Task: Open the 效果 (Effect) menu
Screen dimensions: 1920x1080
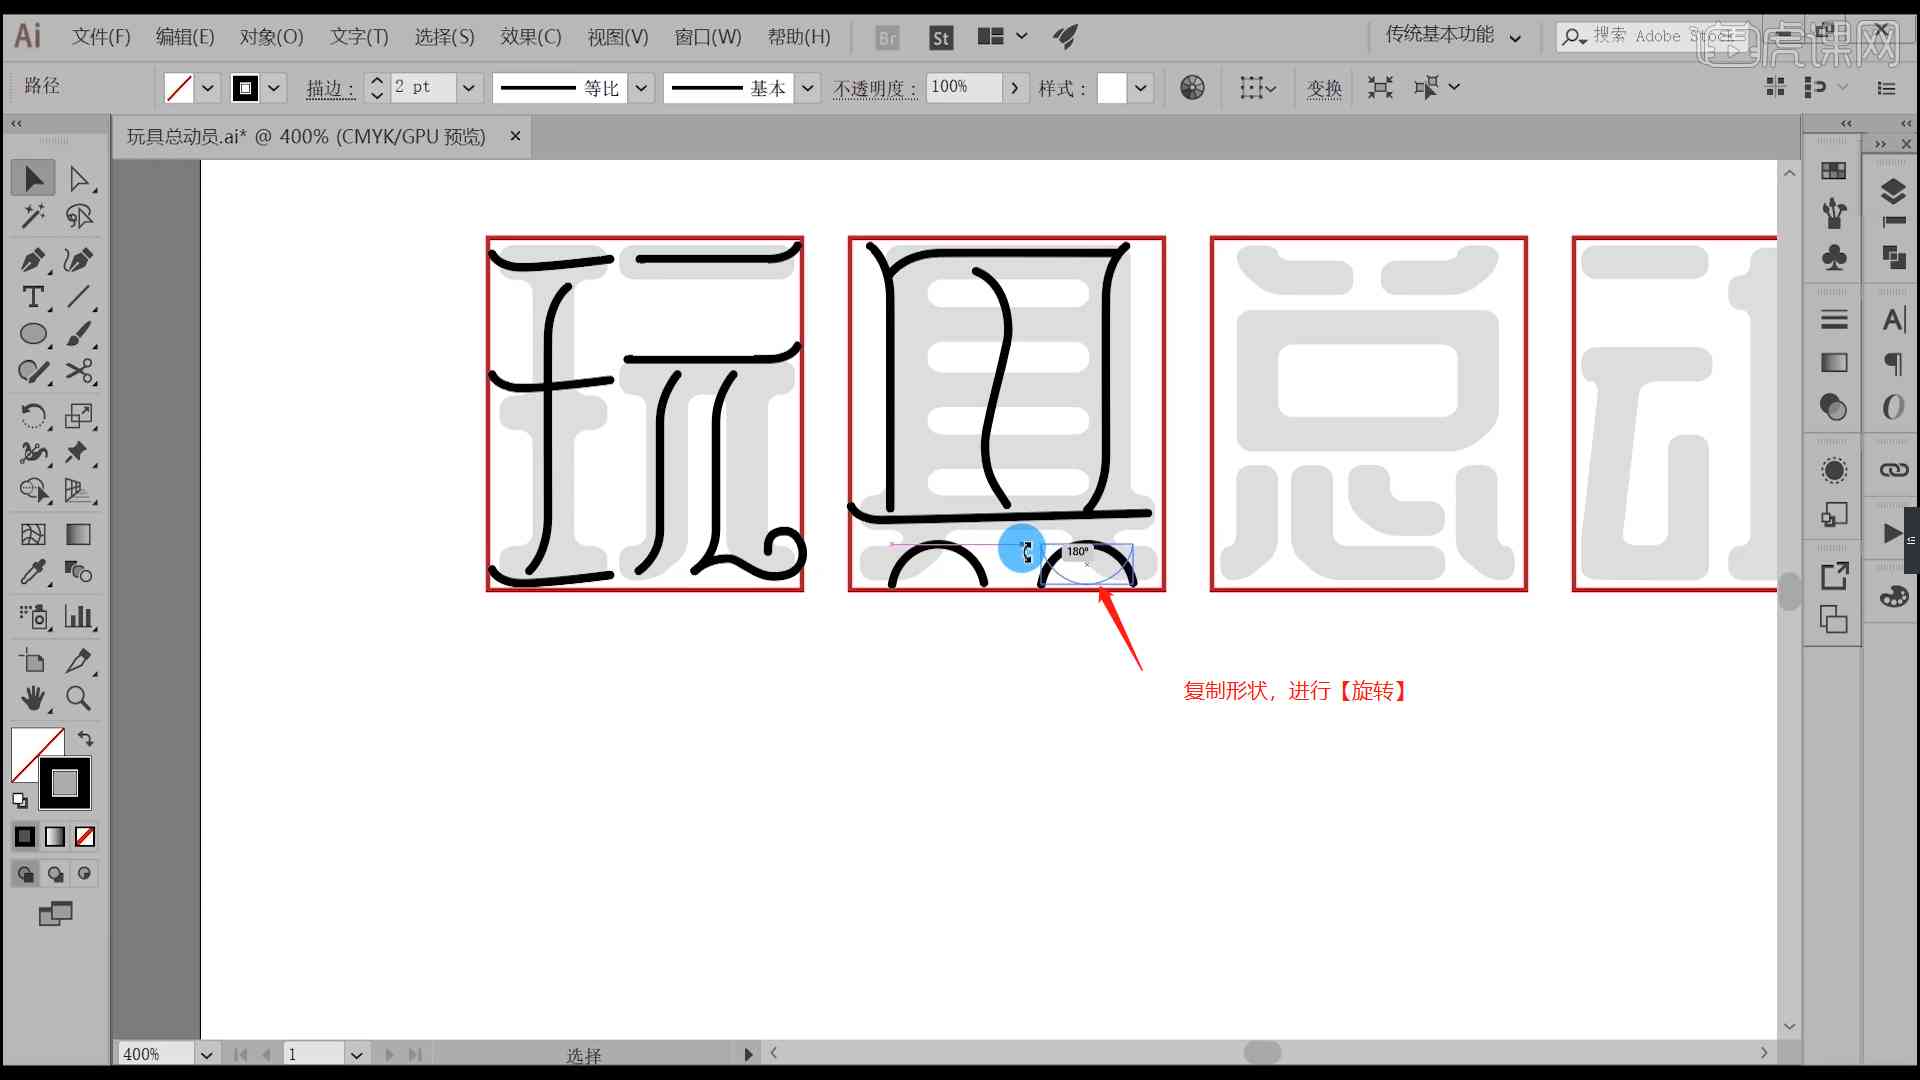Action: (x=527, y=36)
